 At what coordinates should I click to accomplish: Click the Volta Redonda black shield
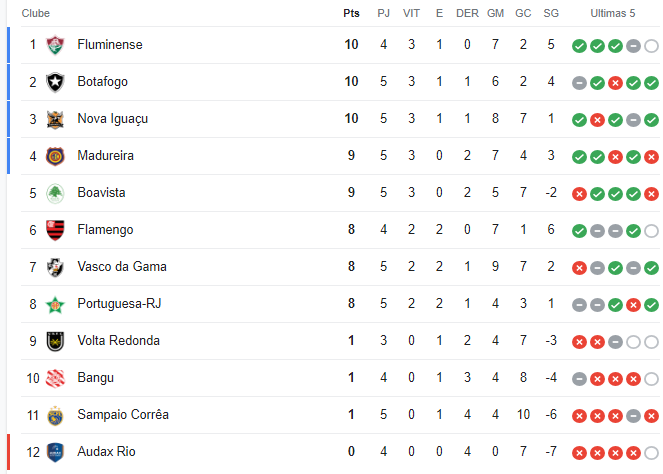[x=55, y=341]
